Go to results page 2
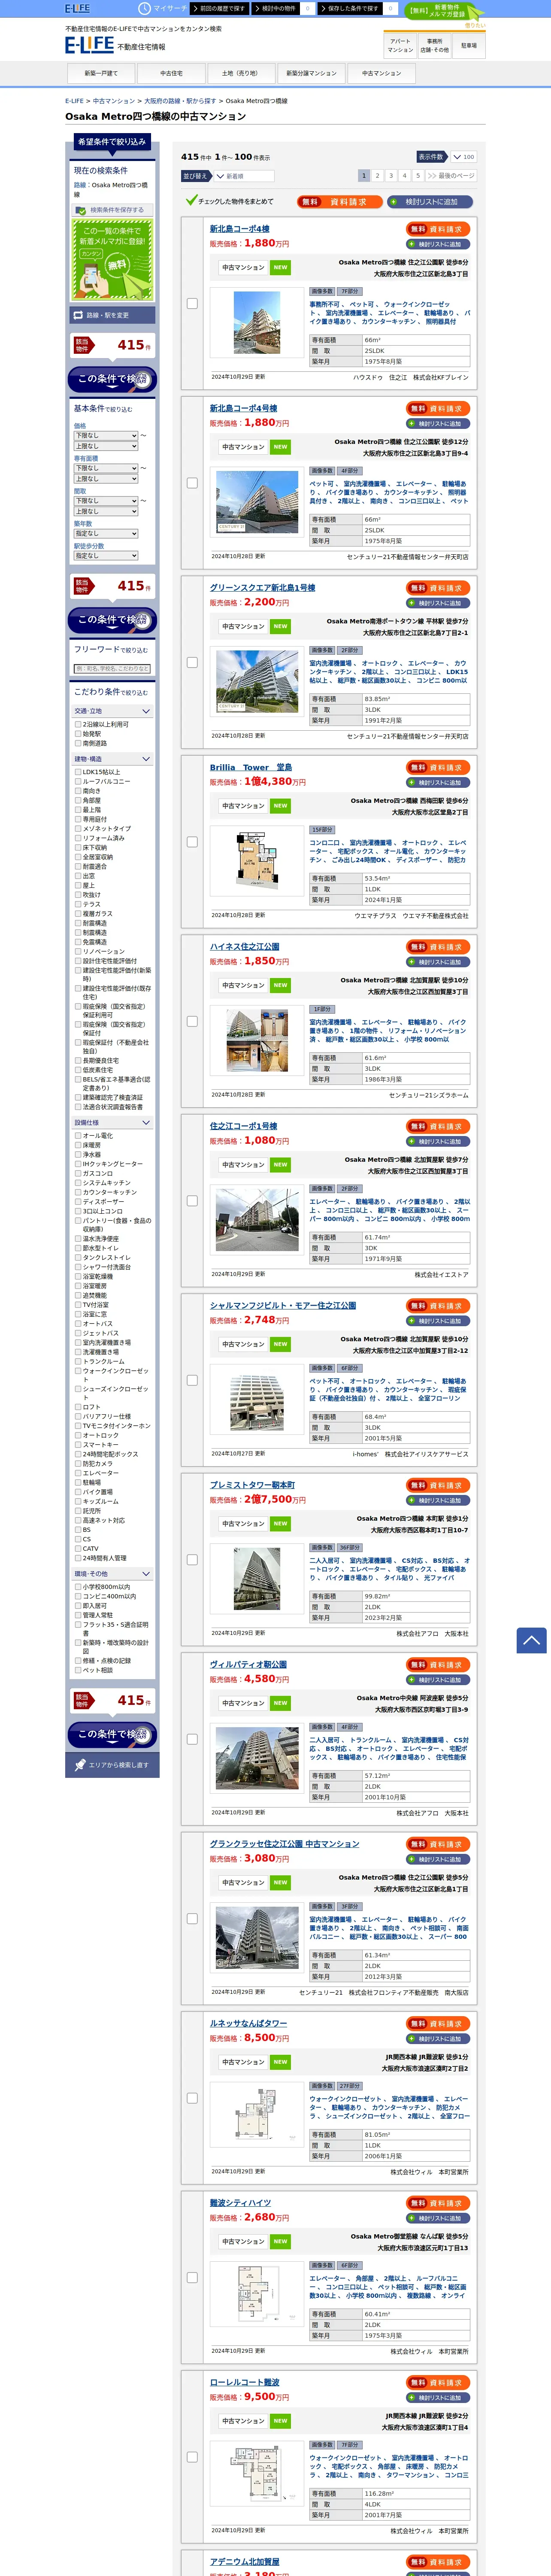Viewport: 551px width, 2576px height. point(377,175)
